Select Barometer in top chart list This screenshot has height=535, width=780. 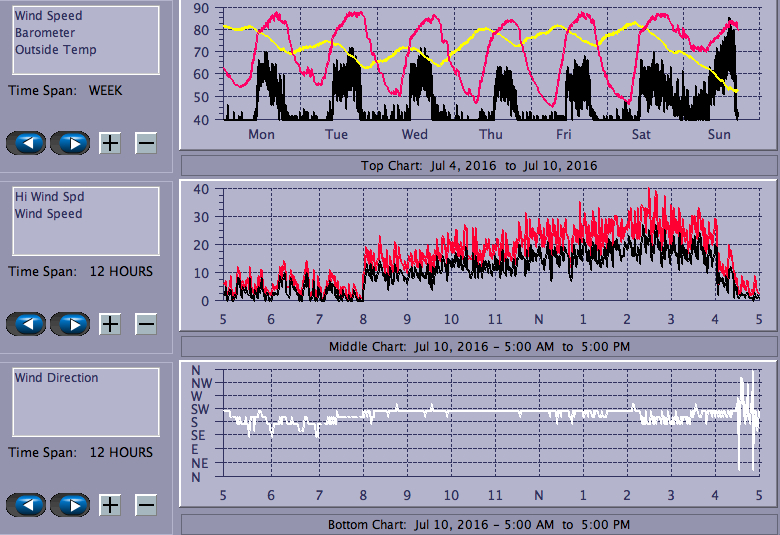pyautogui.click(x=44, y=33)
